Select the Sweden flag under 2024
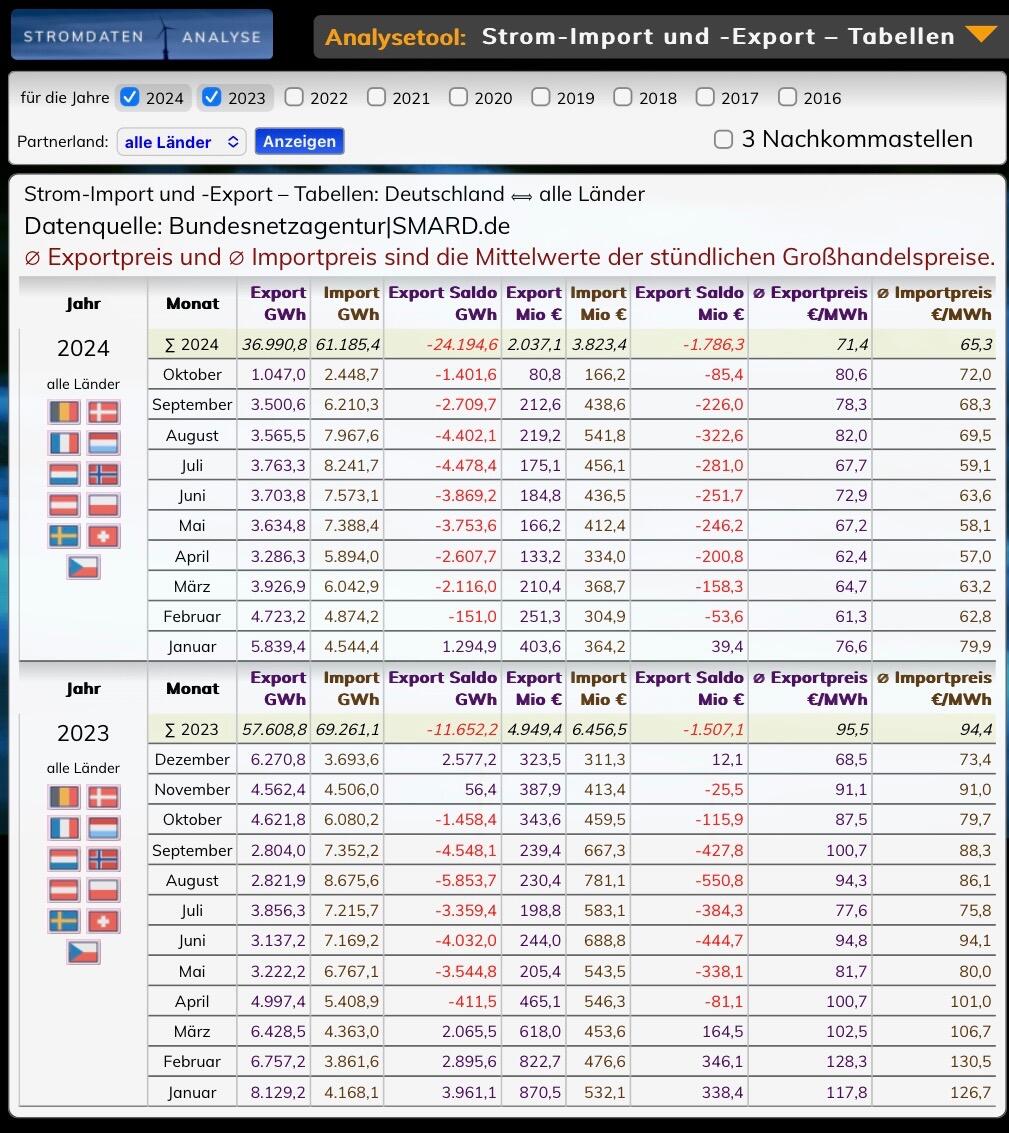Viewport: 1009px width, 1133px height. pos(64,536)
